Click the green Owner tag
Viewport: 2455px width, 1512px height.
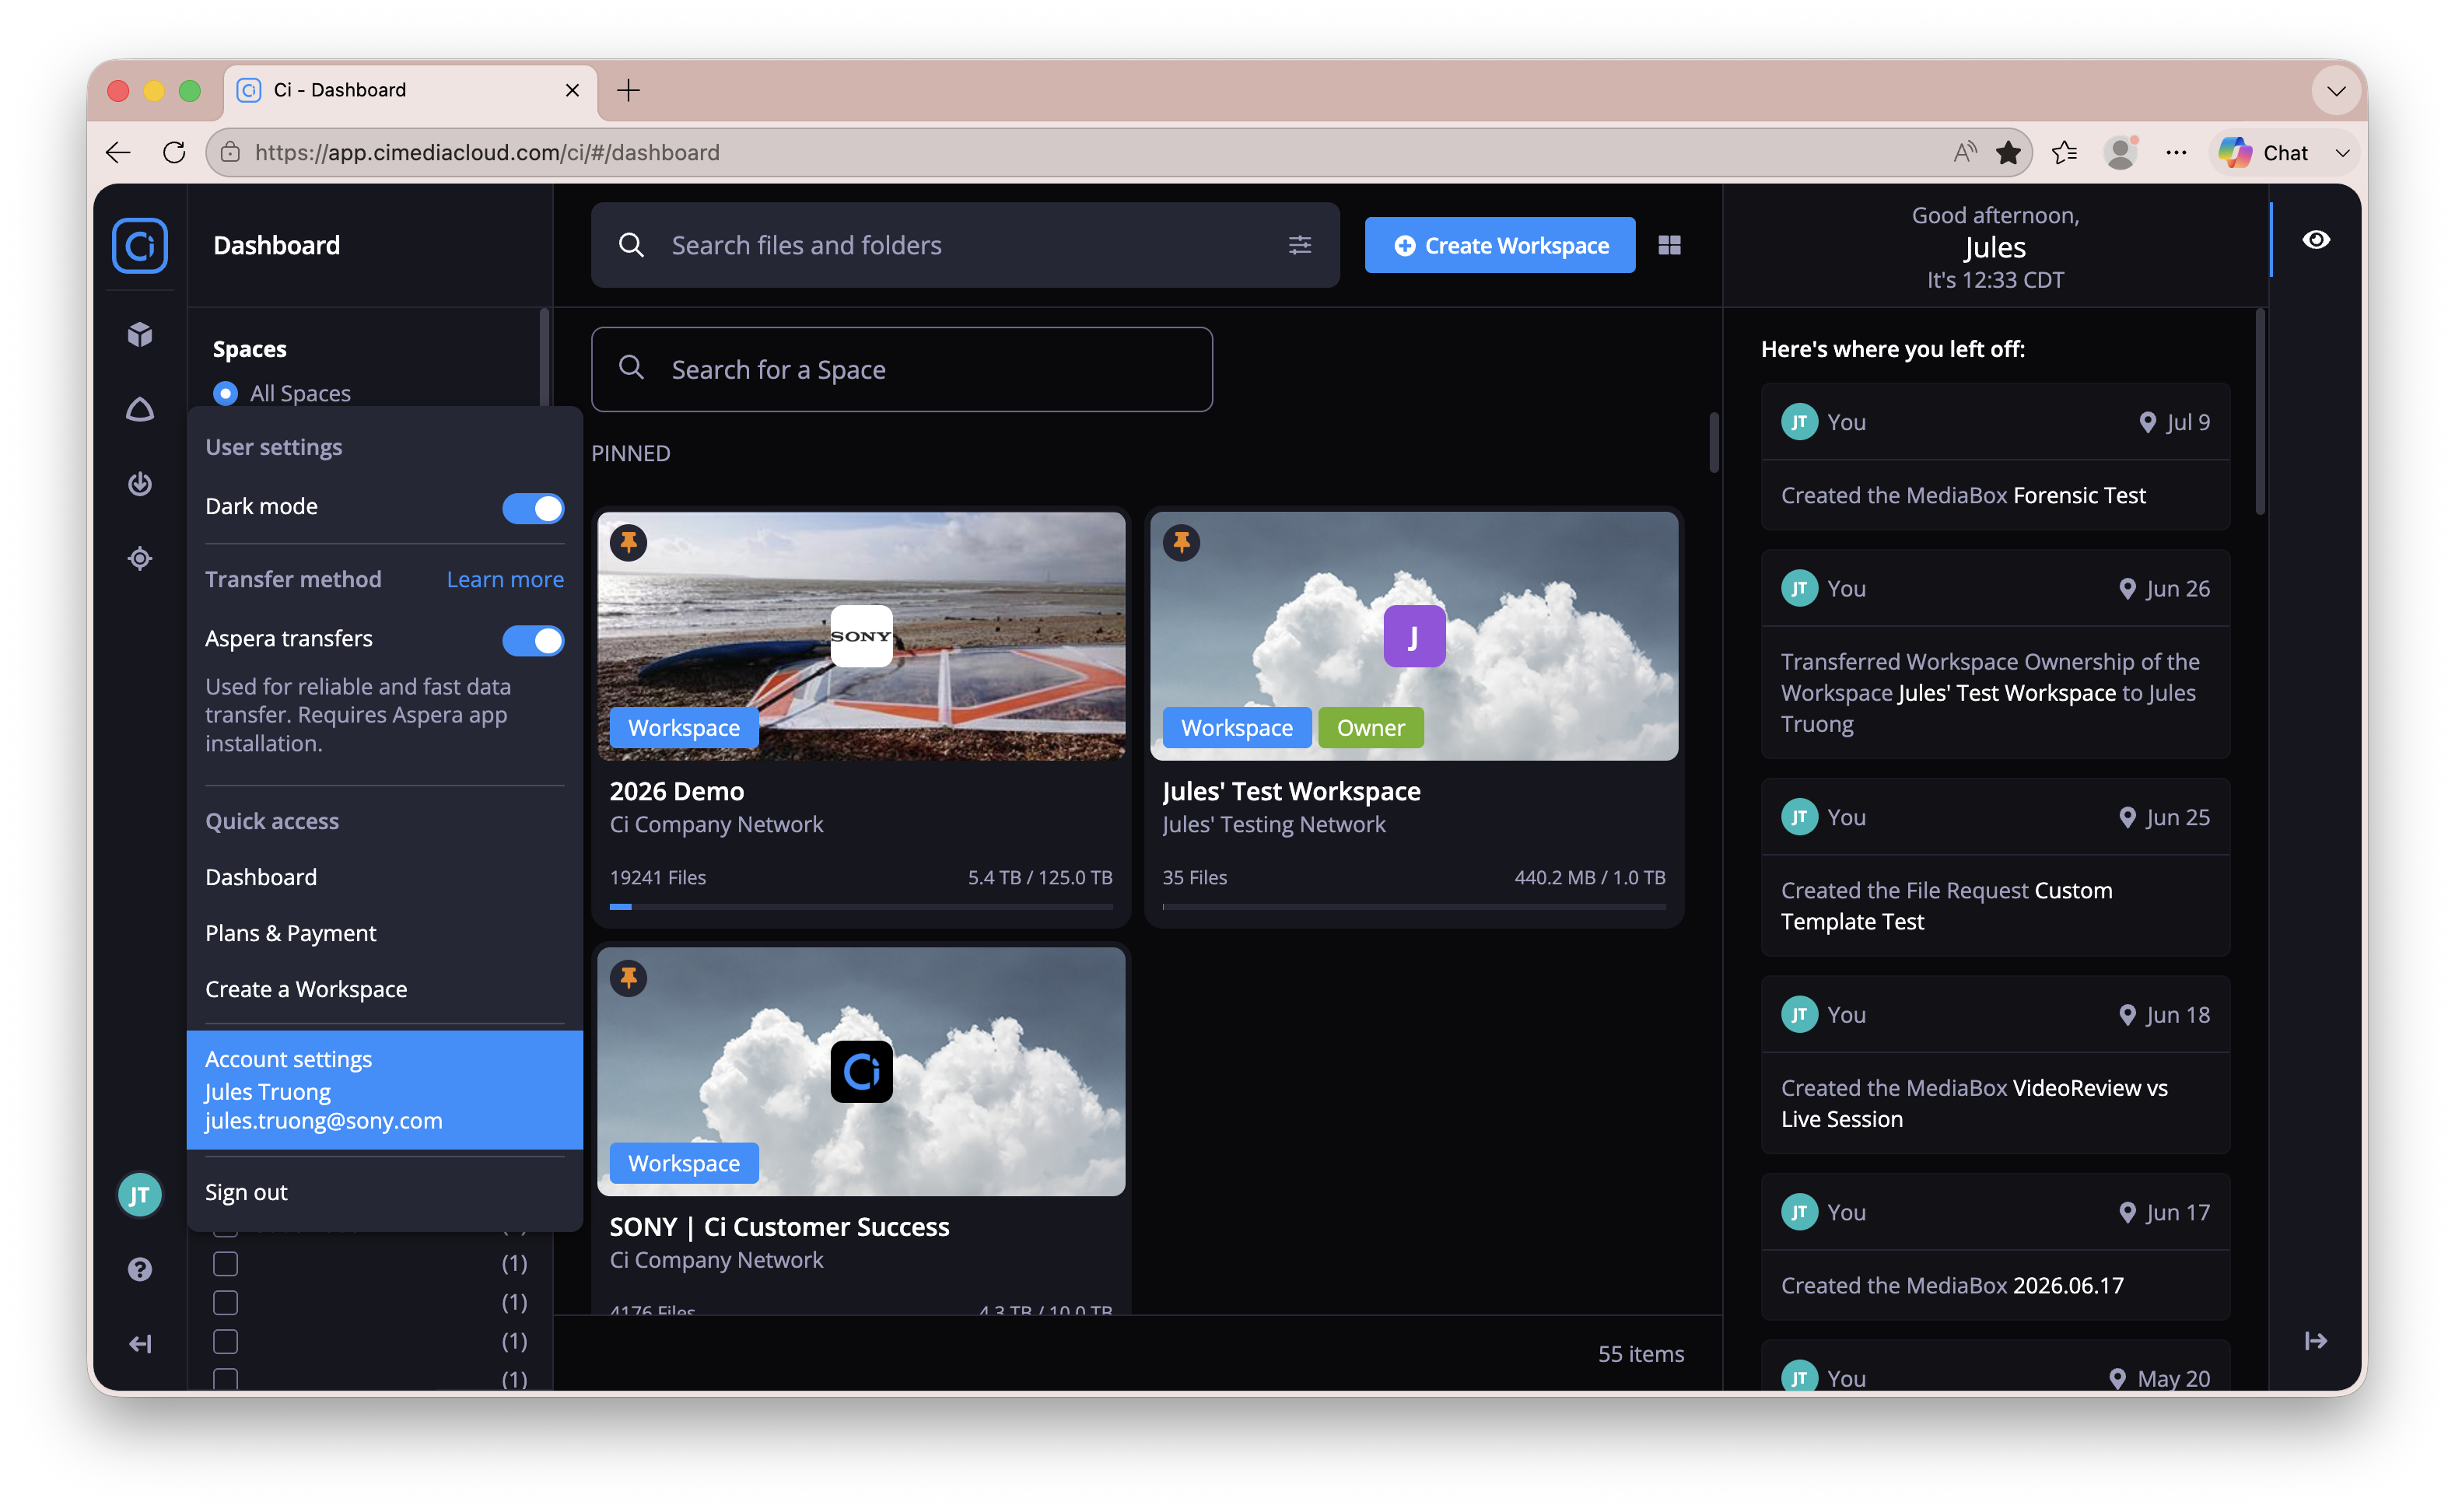[x=1370, y=727]
